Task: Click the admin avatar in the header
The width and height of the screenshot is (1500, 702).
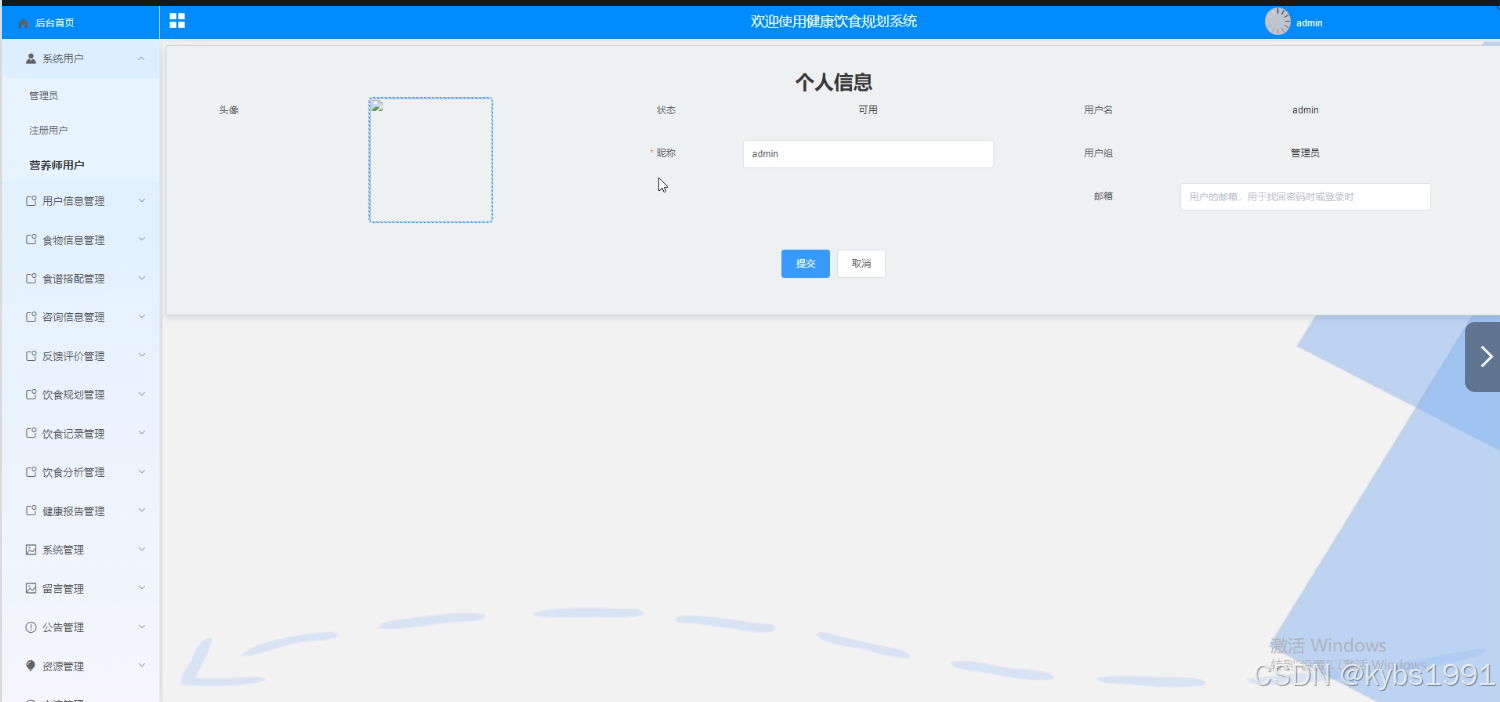Action: tap(1278, 21)
